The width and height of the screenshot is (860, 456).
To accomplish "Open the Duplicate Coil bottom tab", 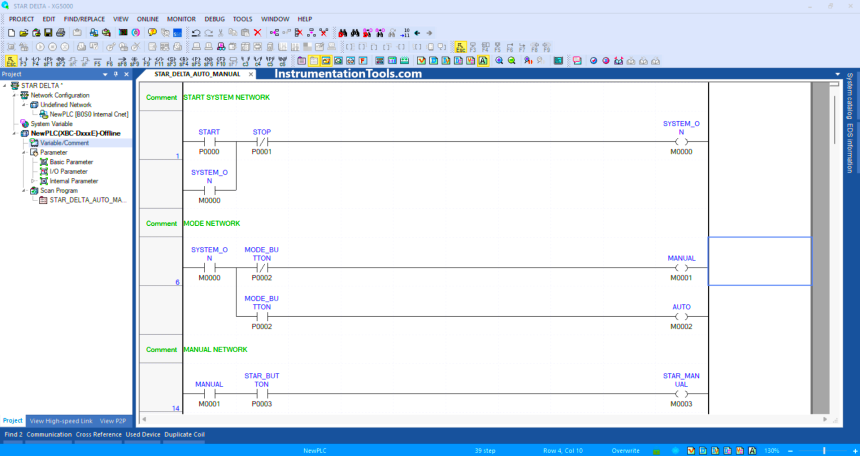I will 184,435.
